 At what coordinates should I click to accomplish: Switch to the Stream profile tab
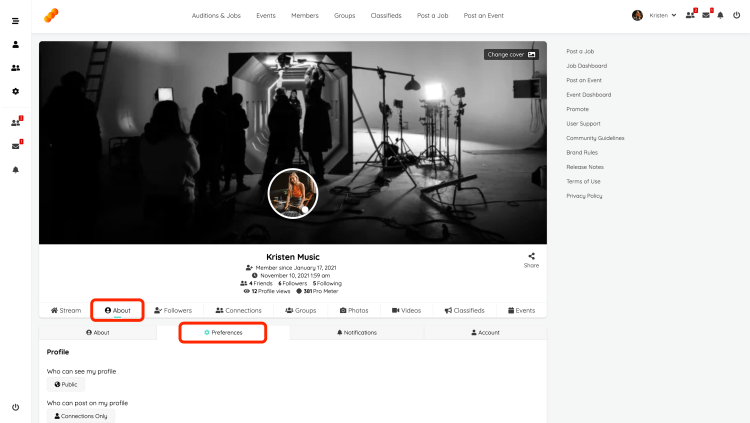click(x=66, y=311)
